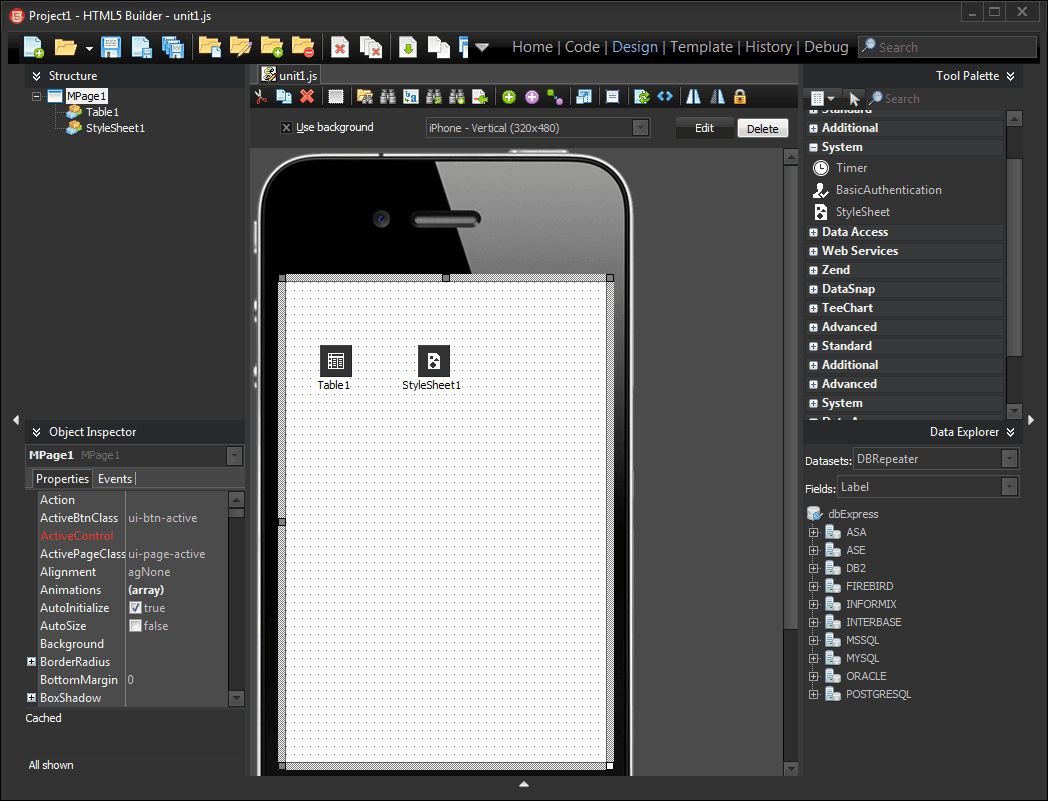Click the Edit device button

pyautogui.click(x=704, y=128)
